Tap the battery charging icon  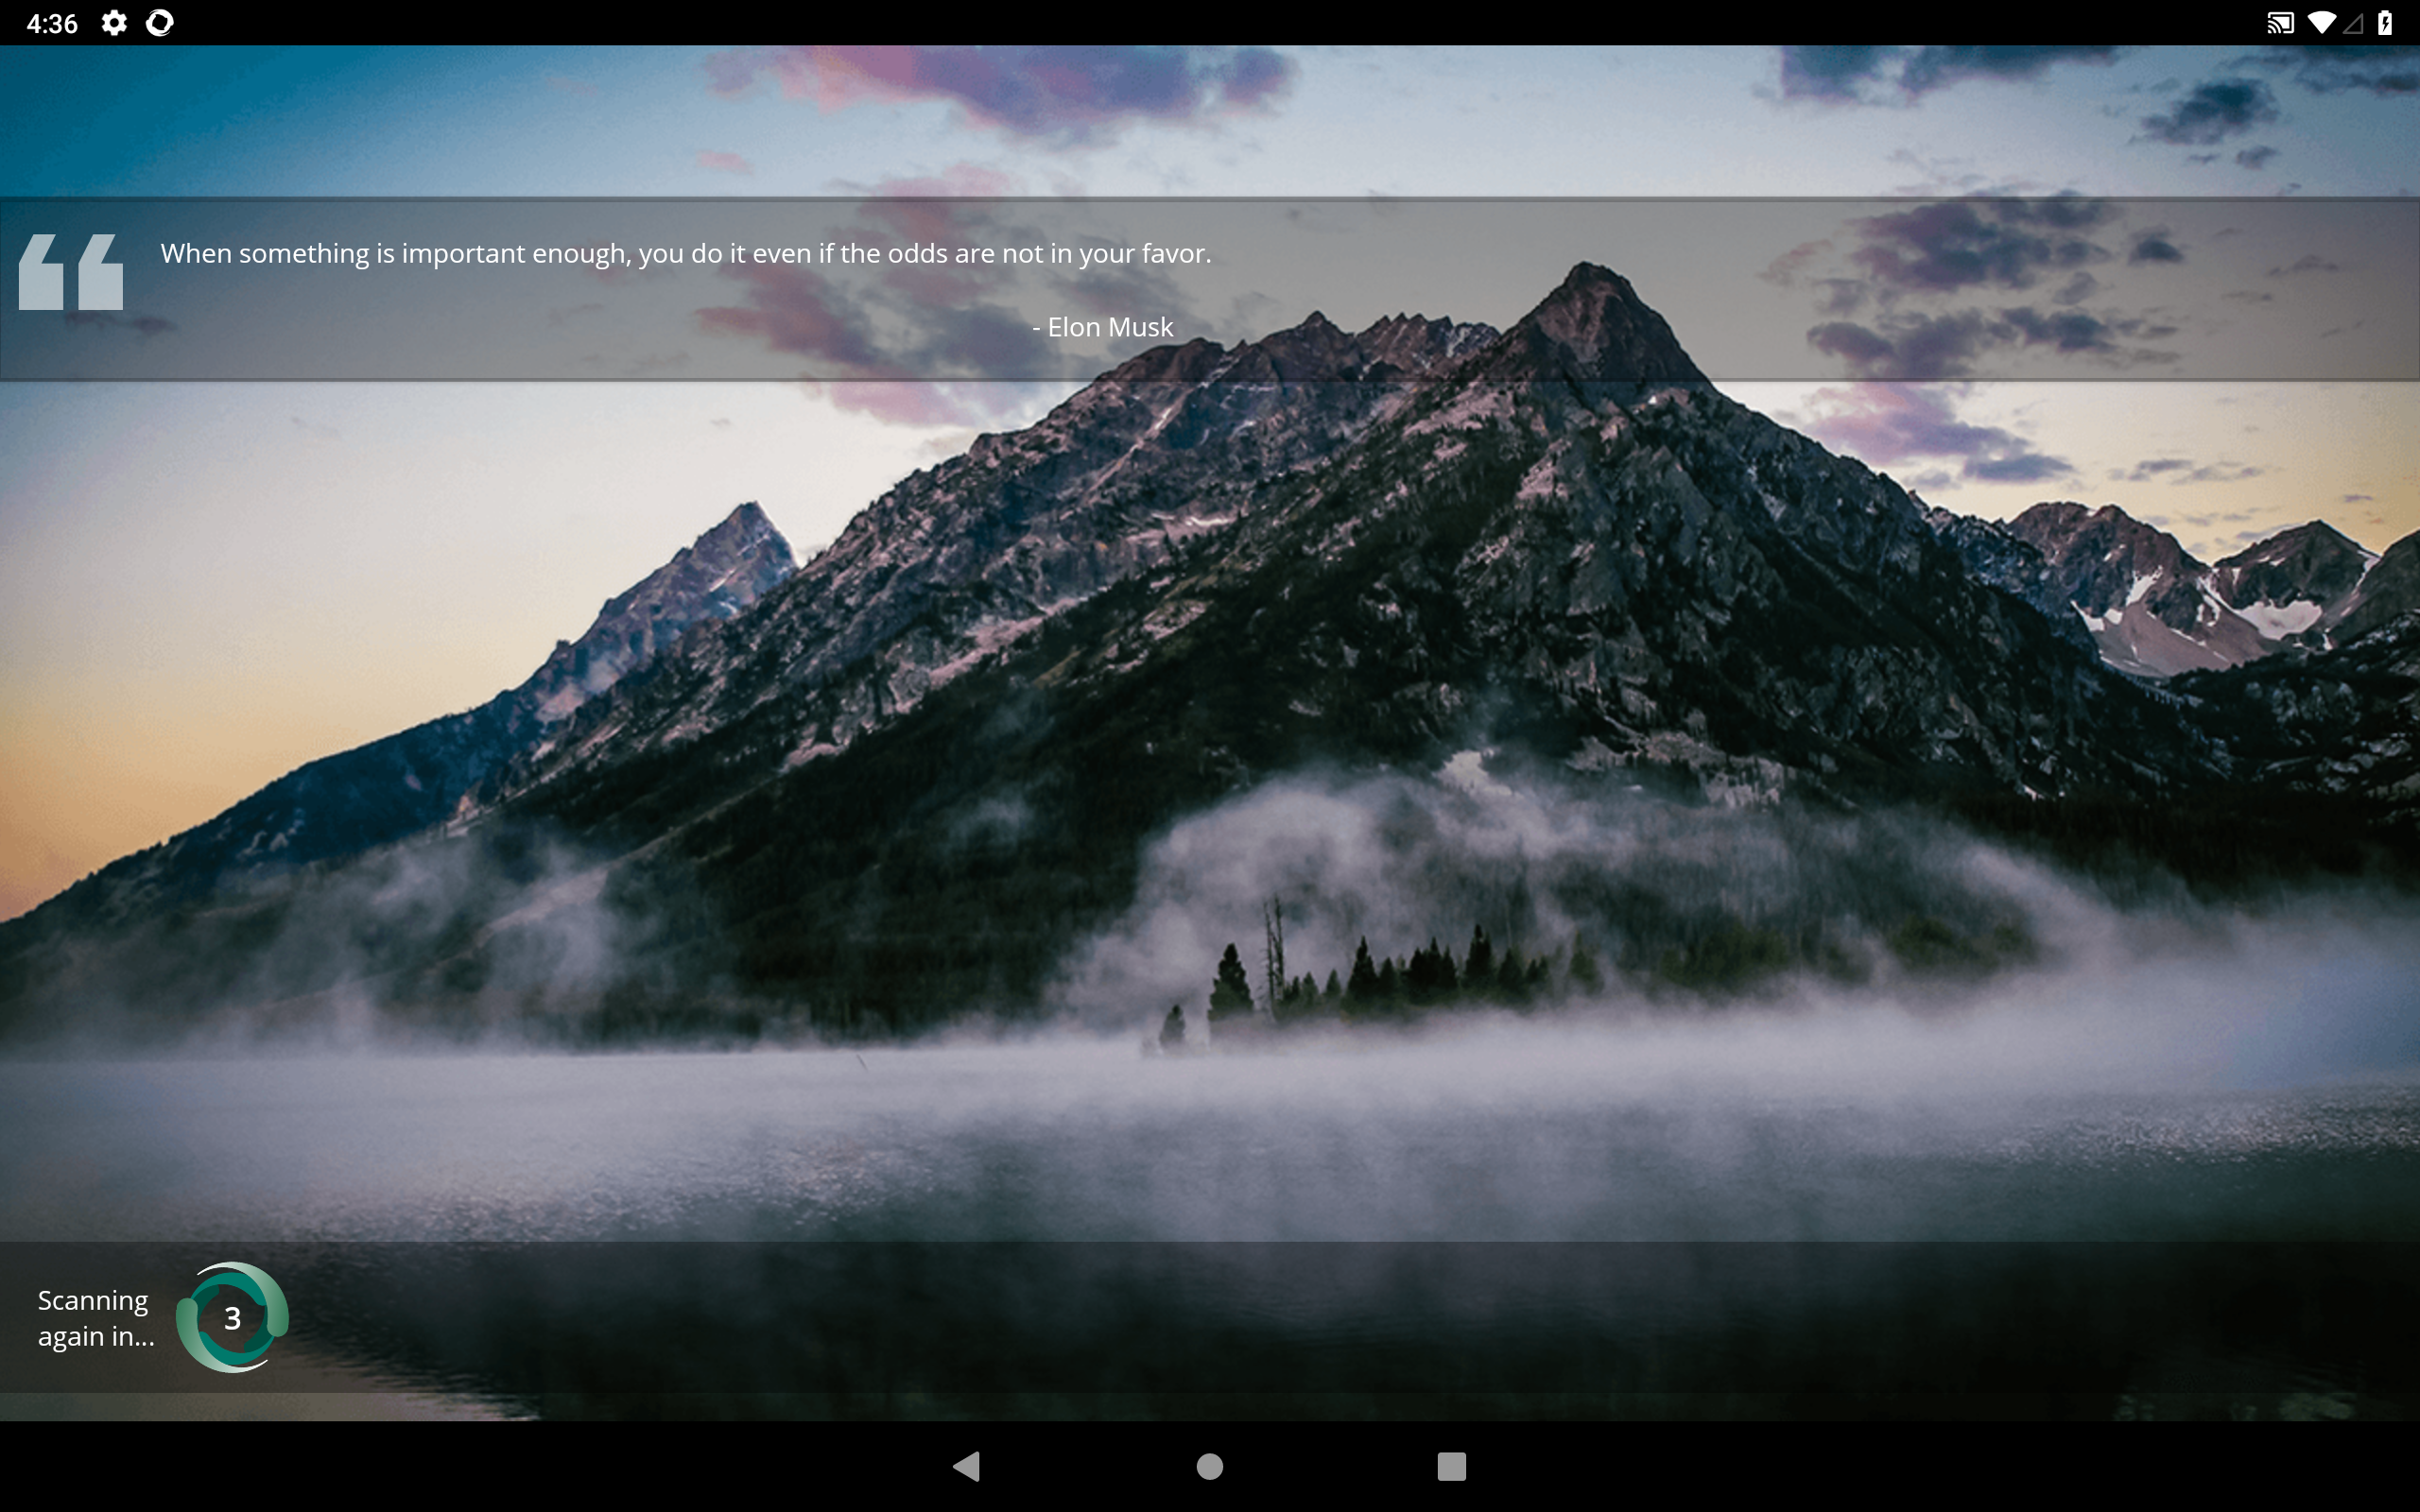[x=2385, y=23]
